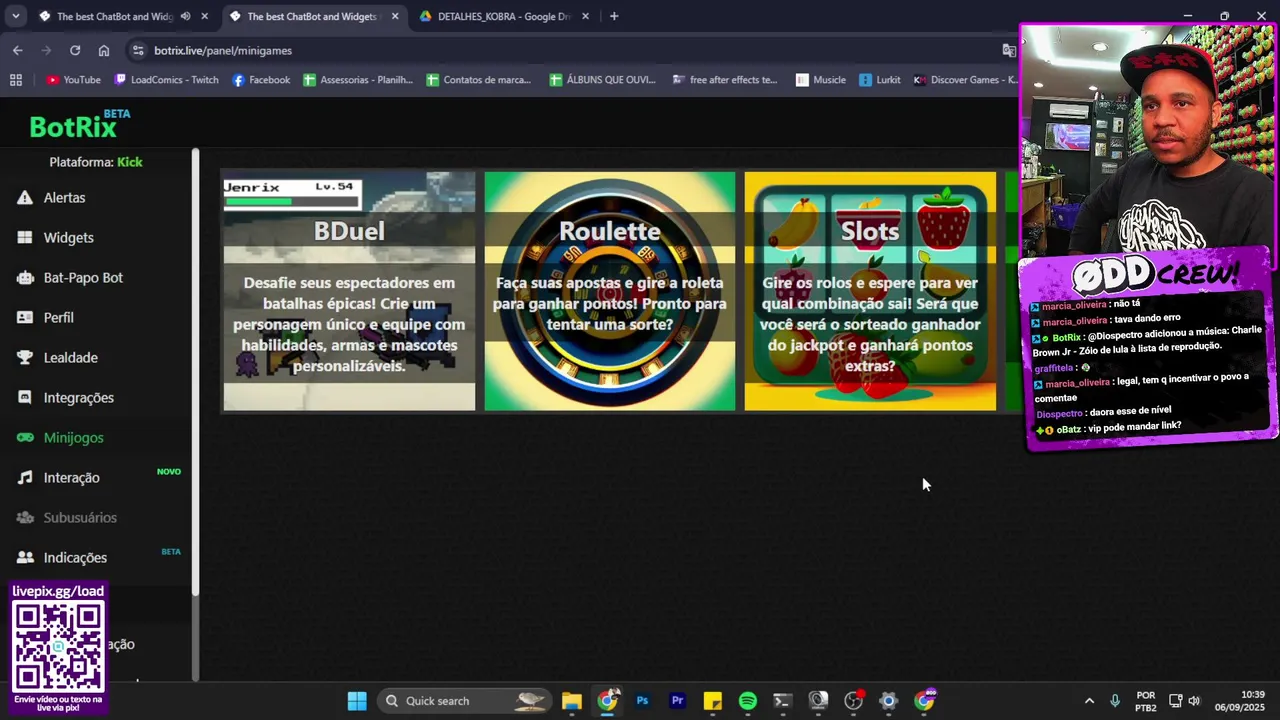Open LoadComics - Twitch bookmark
Screen dimensions: 1280x720
[x=166, y=80]
